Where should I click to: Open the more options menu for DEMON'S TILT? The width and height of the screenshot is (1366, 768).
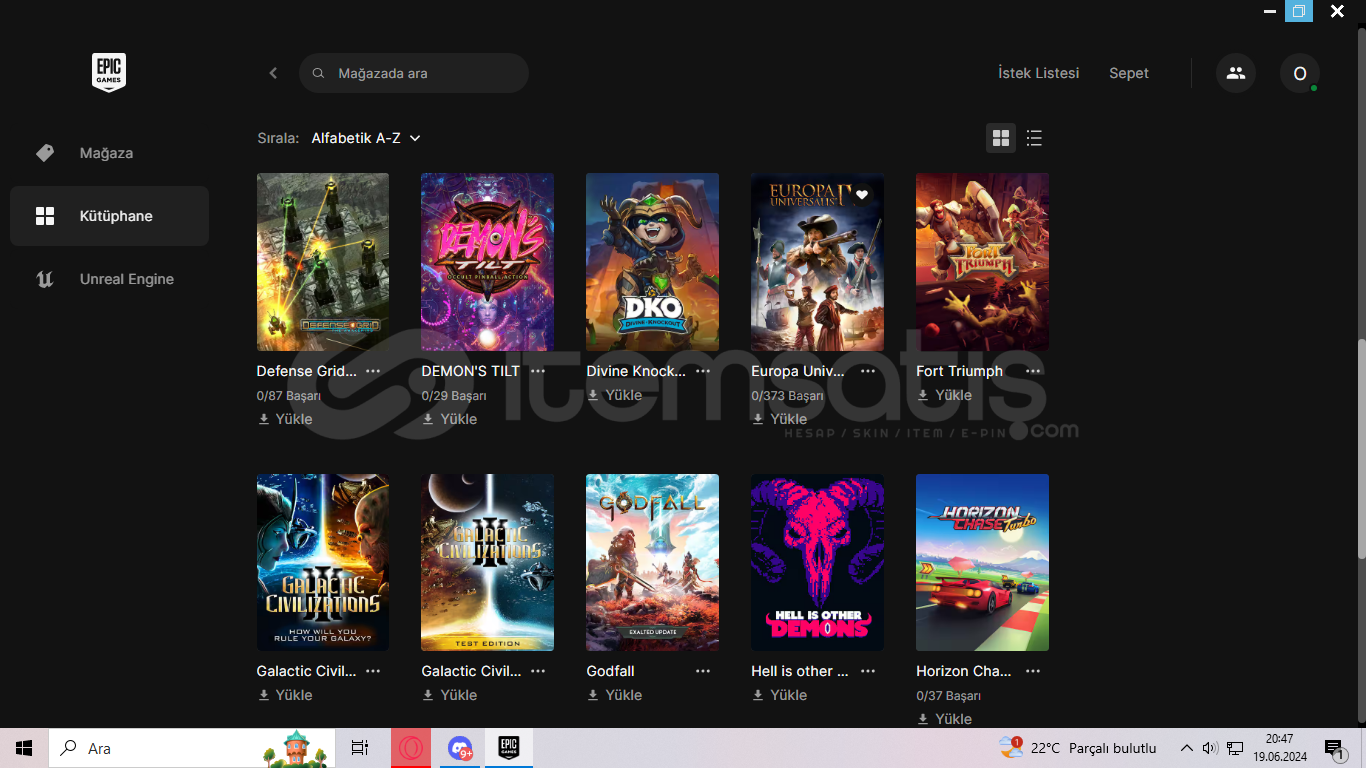tap(538, 371)
